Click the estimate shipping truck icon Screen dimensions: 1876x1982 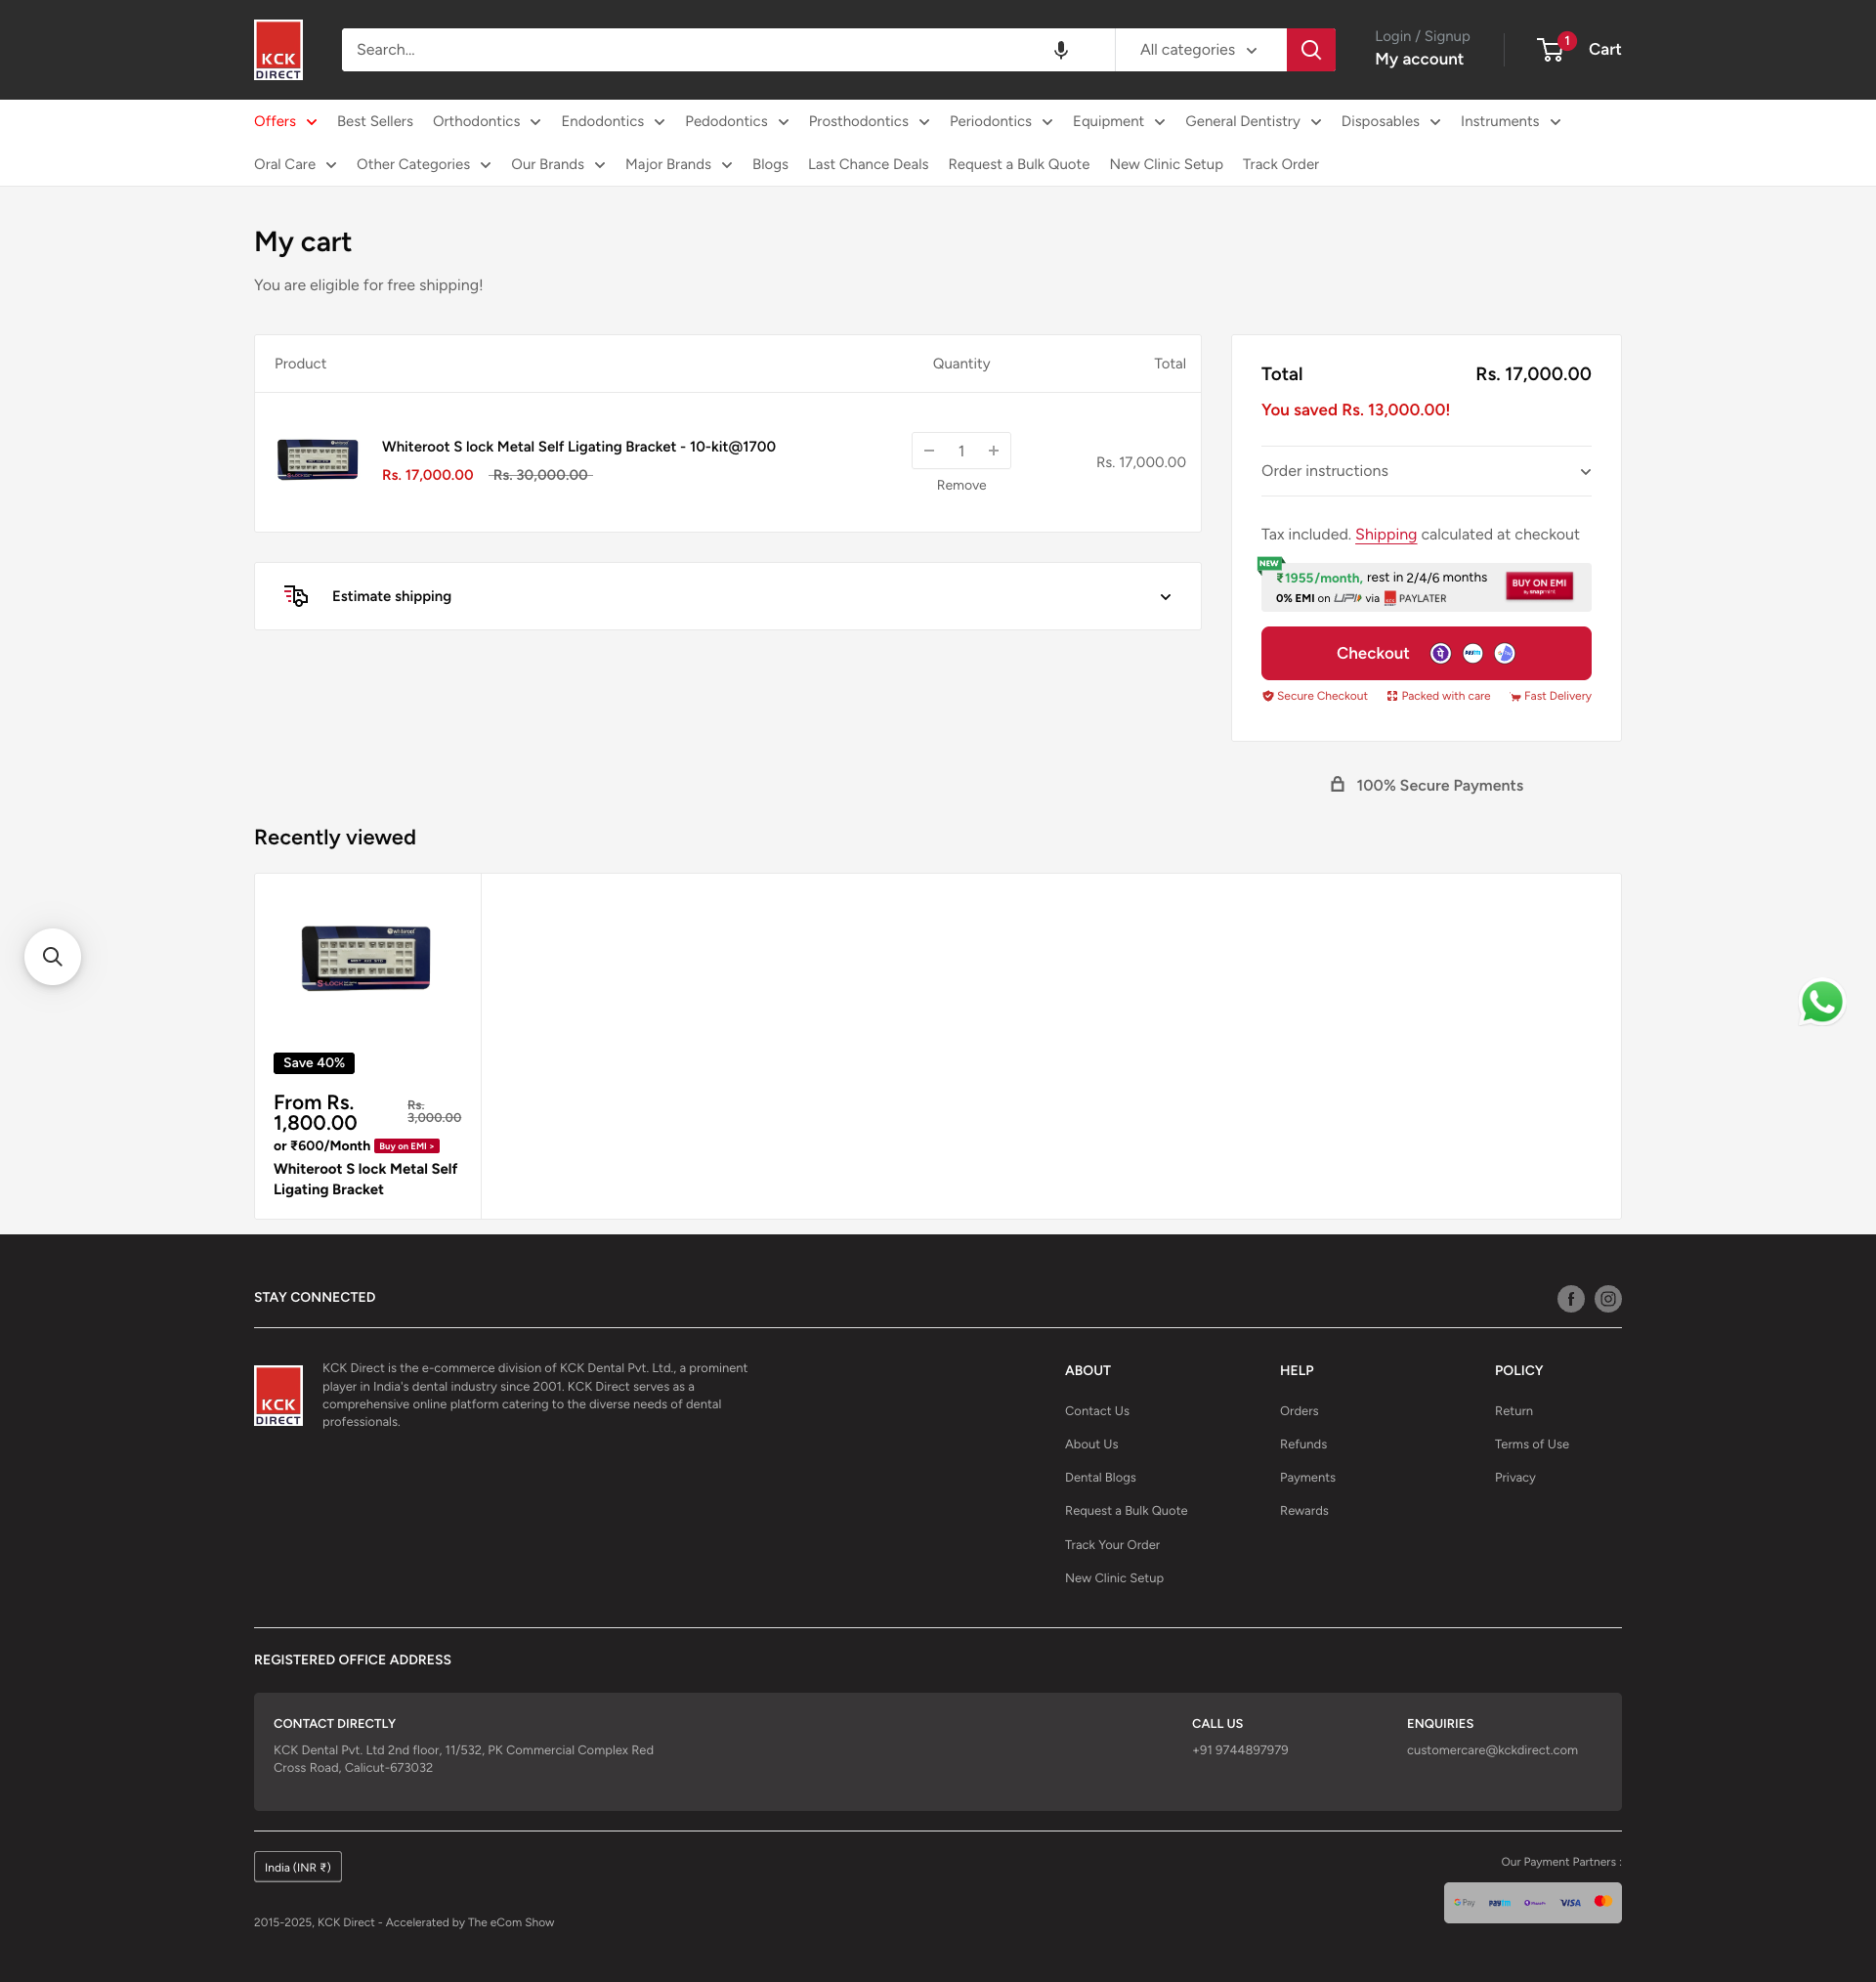click(x=296, y=596)
